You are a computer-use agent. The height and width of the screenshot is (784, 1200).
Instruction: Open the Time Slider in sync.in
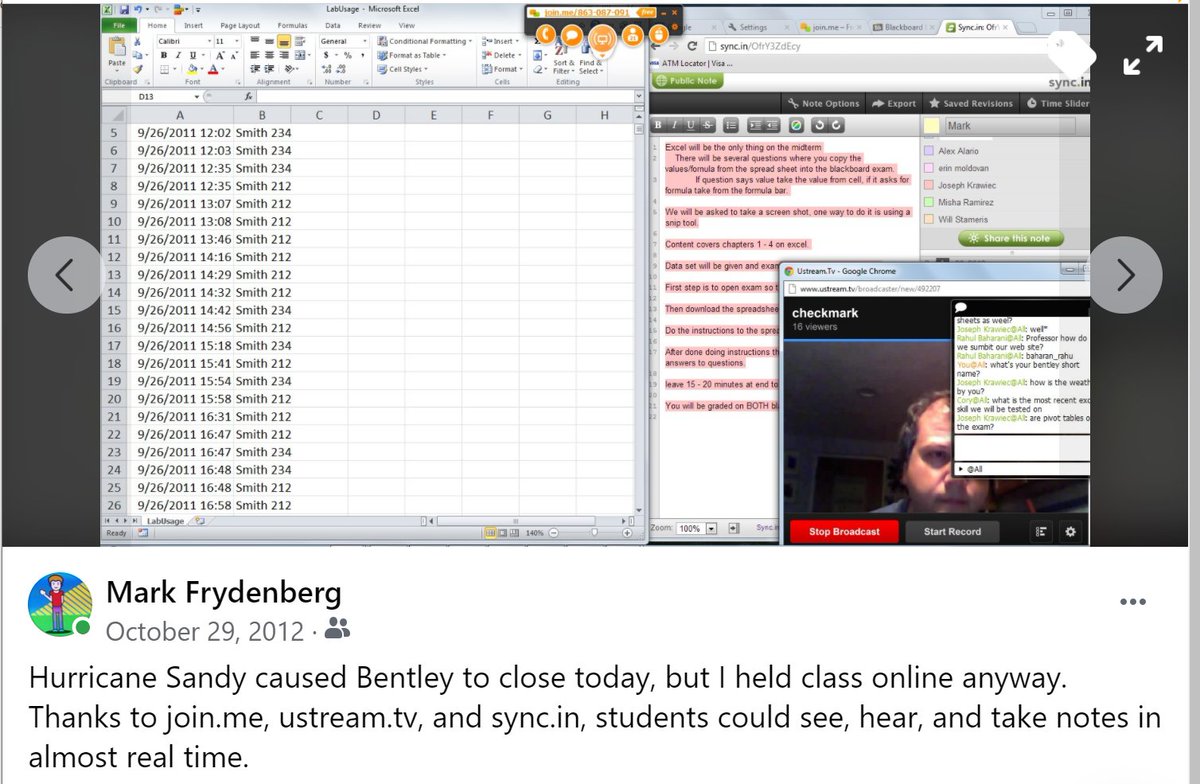(1056, 103)
